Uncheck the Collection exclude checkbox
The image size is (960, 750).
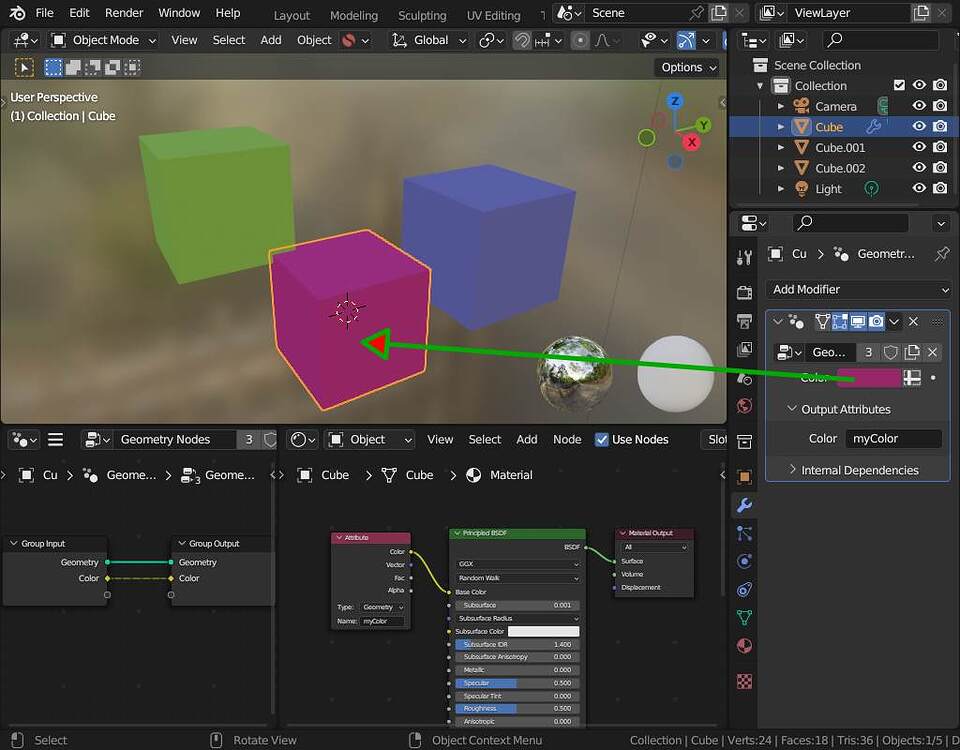tap(899, 85)
